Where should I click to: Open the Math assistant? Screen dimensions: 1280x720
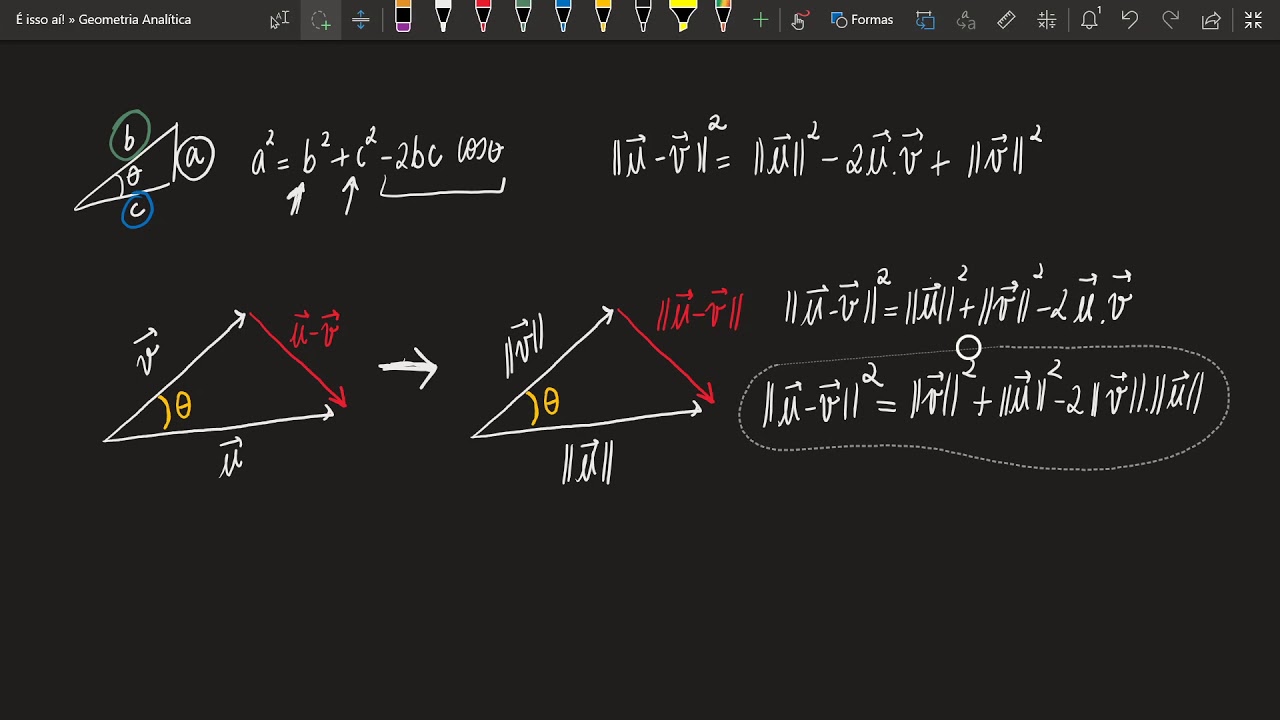tap(1047, 20)
